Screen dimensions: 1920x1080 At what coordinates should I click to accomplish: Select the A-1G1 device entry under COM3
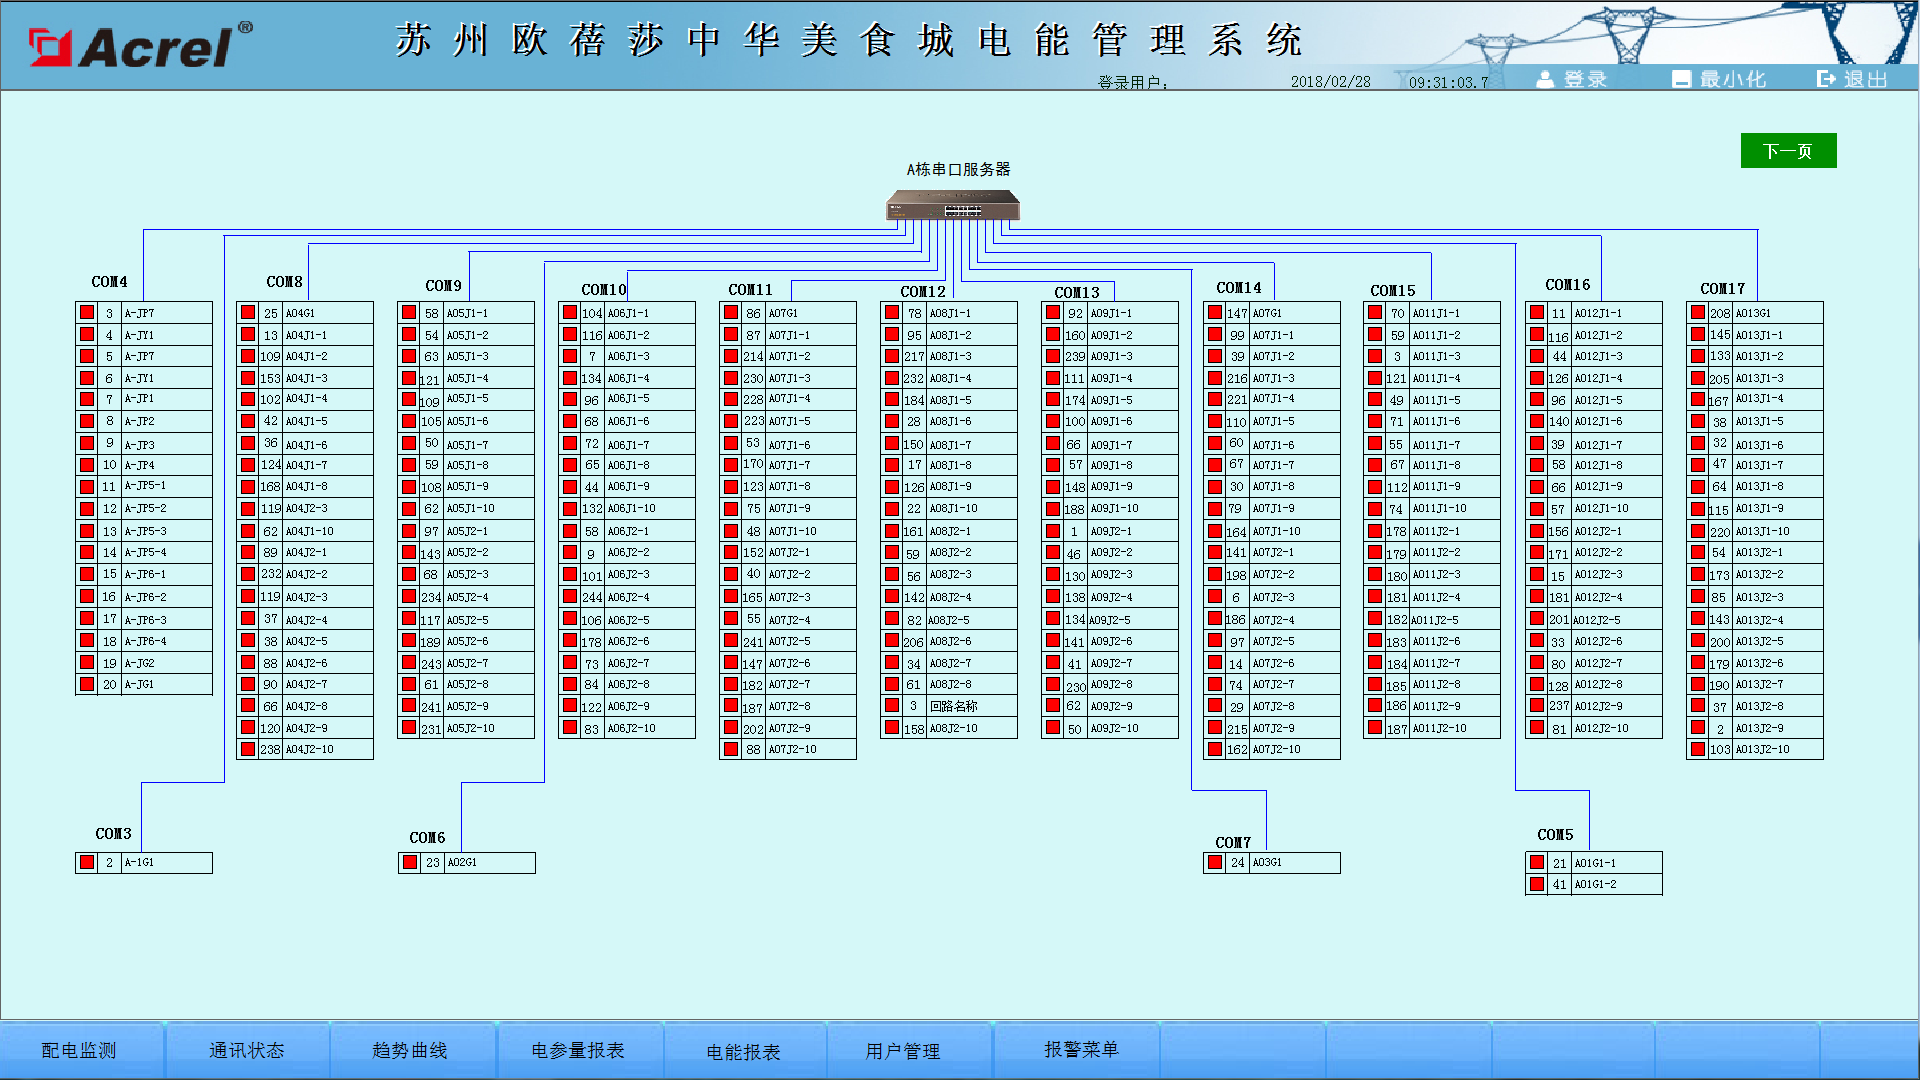(140, 862)
